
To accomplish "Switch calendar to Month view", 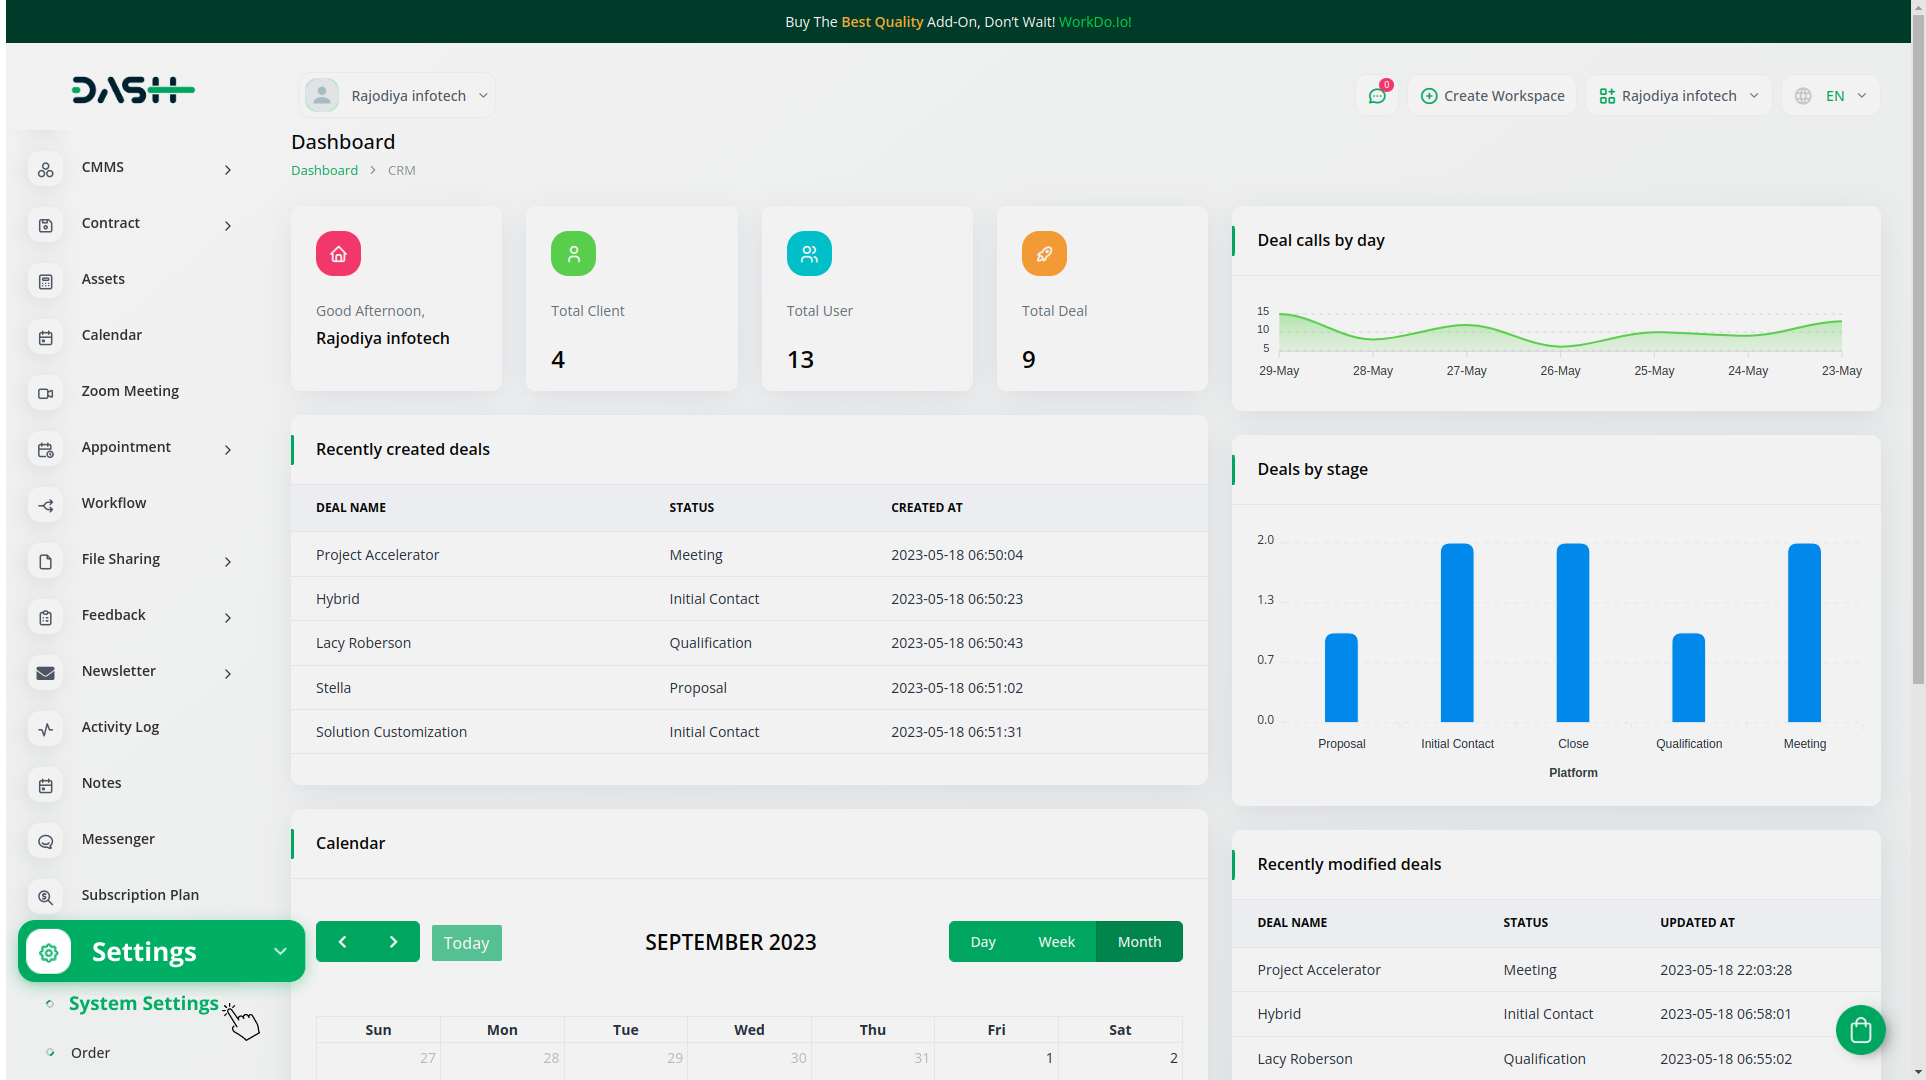I will pyautogui.click(x=1139, y=942).
